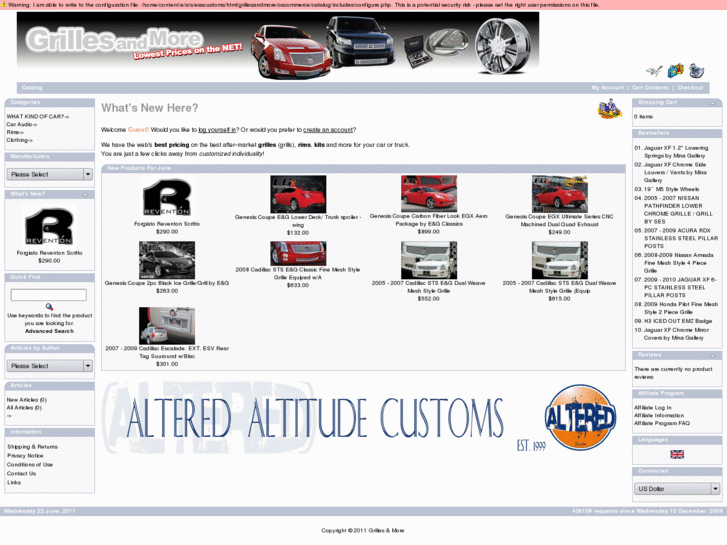Open Cart Contents in the navigation bar
This screenshot has height=545, width=727.
(x=650, y=88)
